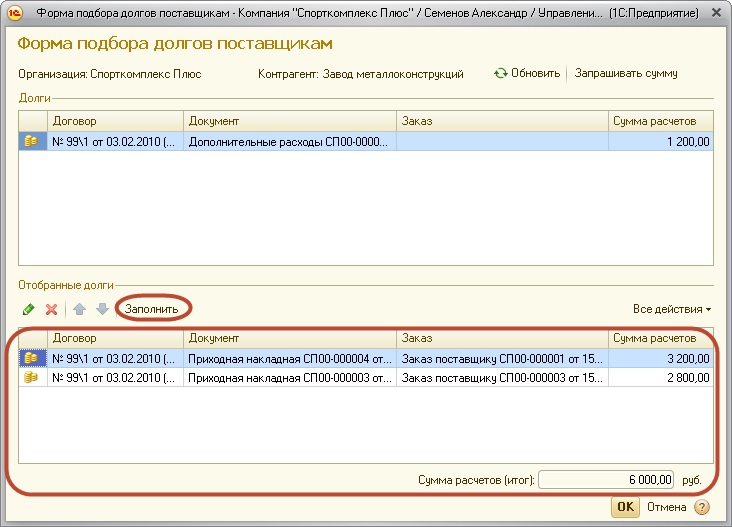
Task: Click Договор column header in Долги table
Action: coord(115,121)
